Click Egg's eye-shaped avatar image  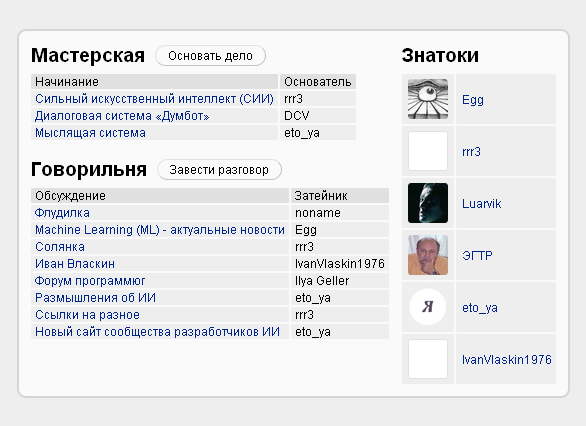(428, 99)
